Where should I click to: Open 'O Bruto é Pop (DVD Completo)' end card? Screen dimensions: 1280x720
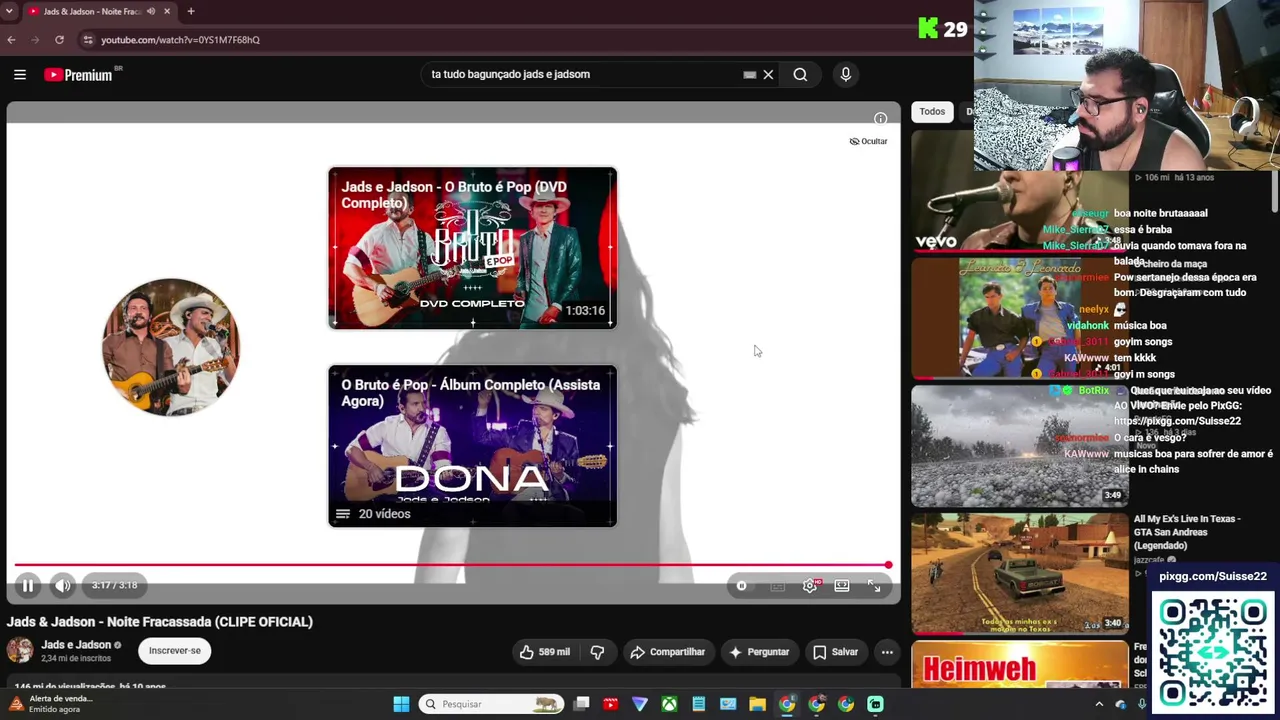(x=472, y=248)
